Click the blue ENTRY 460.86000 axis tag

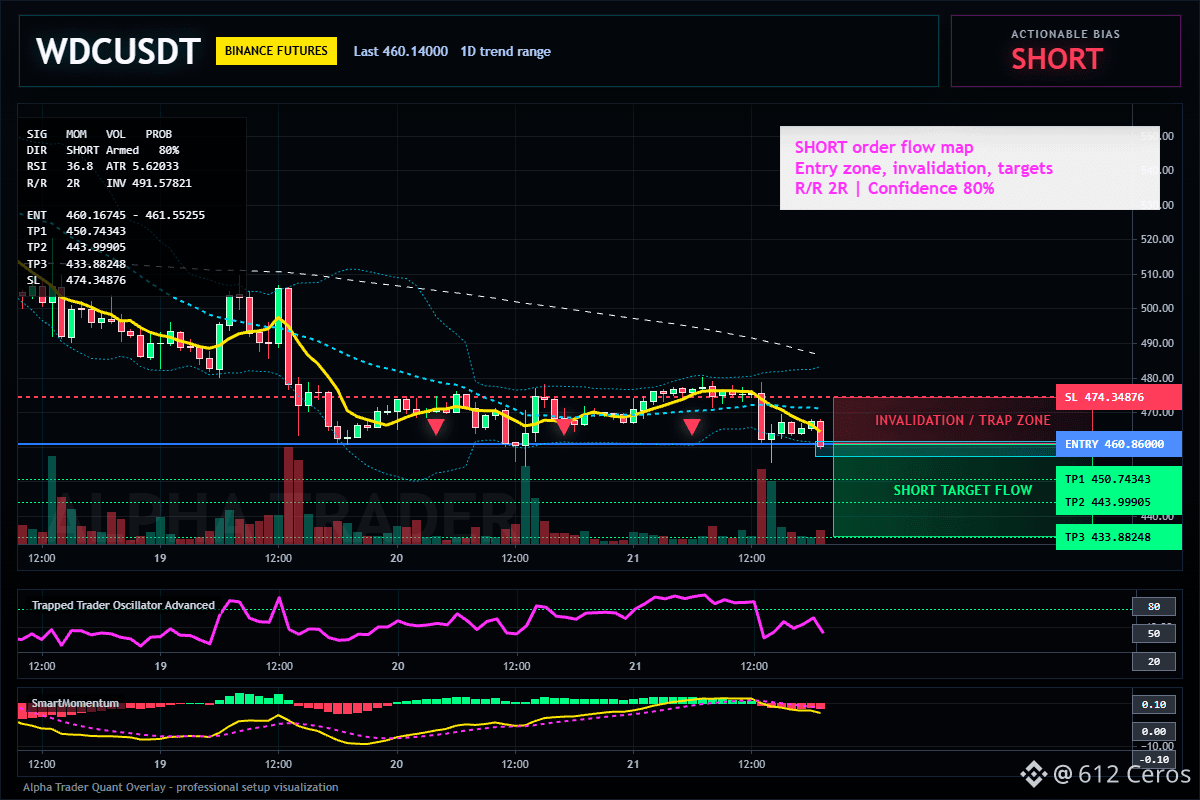tap(1119, 444)
